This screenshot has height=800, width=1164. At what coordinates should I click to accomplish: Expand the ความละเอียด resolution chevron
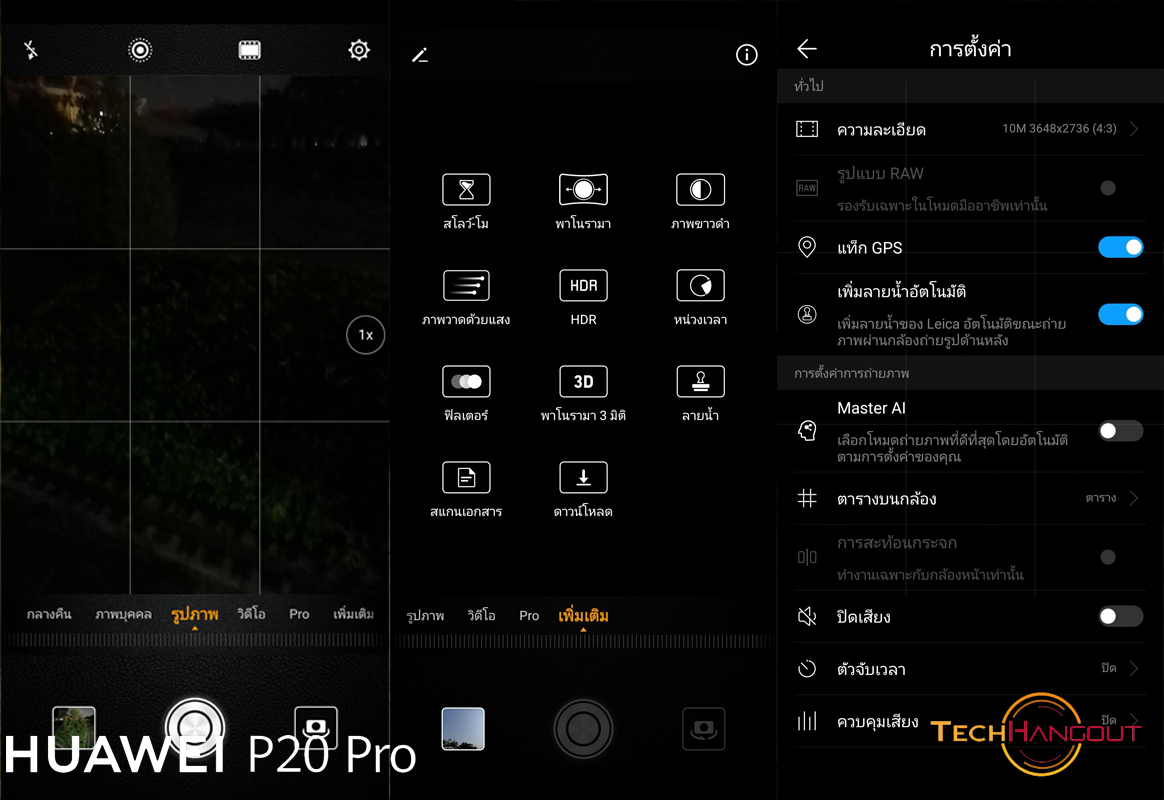tap(1134, 128)
